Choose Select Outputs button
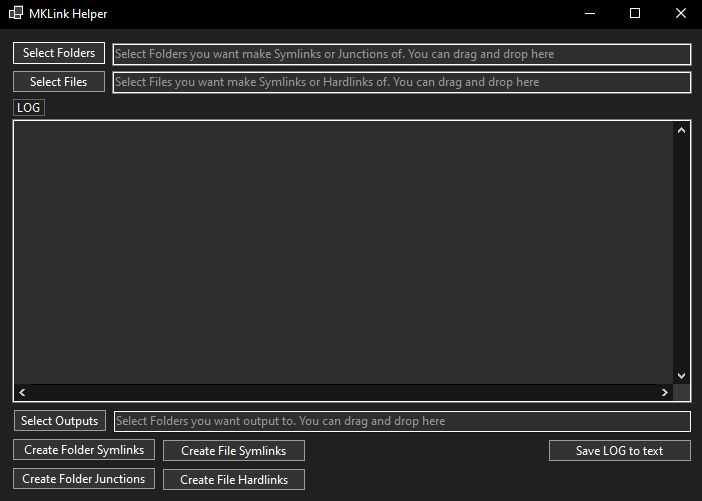This screenshot has height=501, width=702. [x=60, y=421]
